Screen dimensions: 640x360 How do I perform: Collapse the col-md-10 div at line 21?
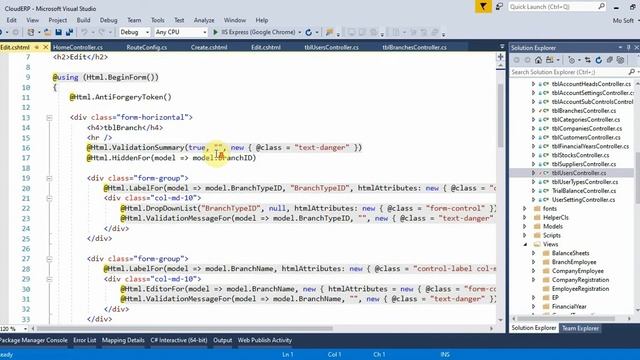click(49, 198)
